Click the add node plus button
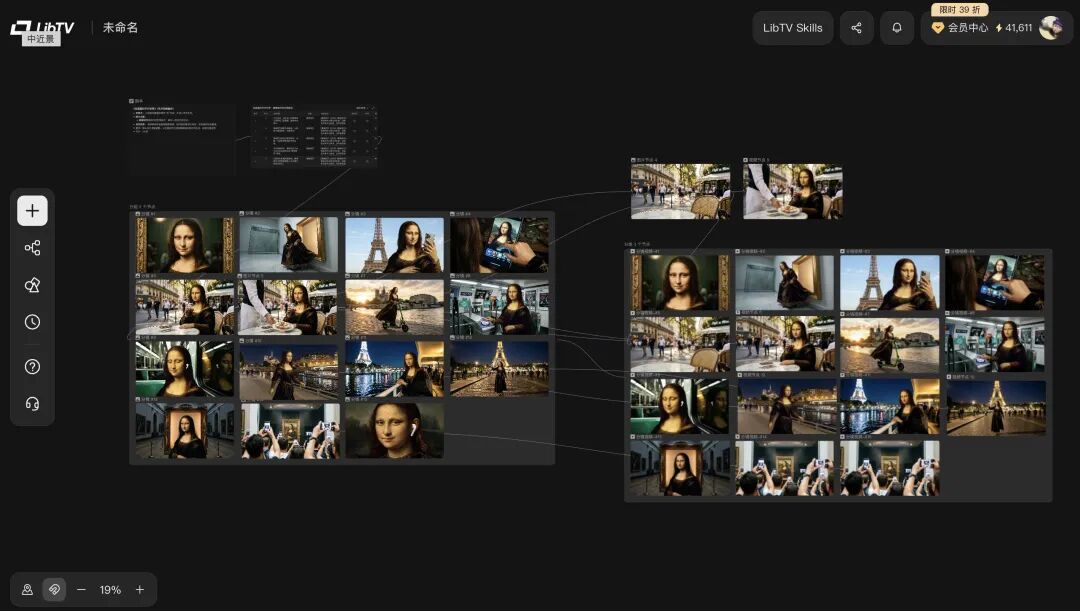 [x=32, y=211]
